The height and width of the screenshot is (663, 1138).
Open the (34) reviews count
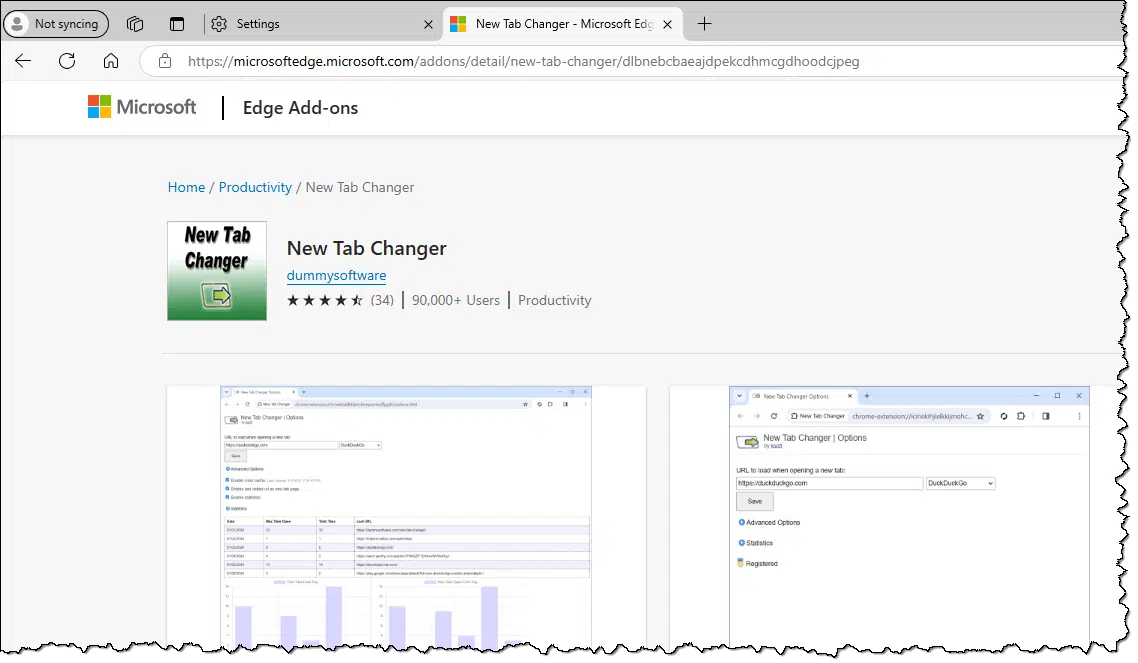click(x=382, y=300)
